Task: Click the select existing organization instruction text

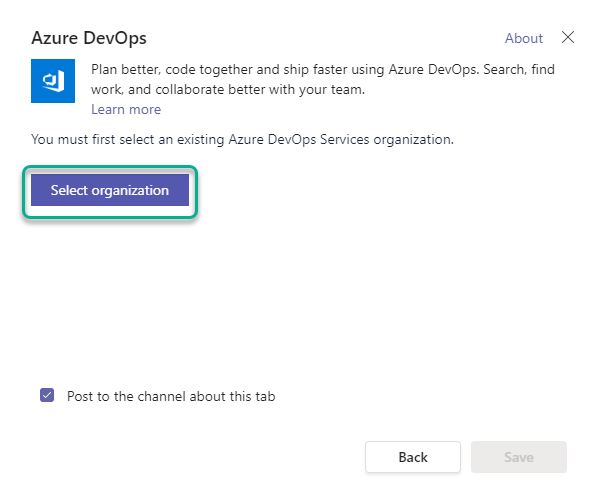Action: tap(242, 139)
